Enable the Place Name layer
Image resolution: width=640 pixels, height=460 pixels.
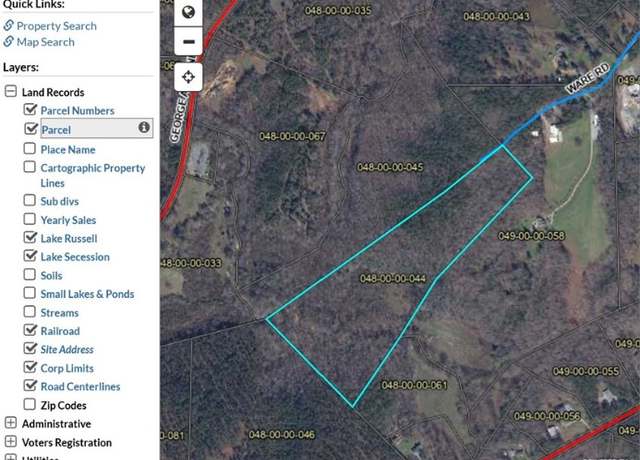click(x=29, y=148)
